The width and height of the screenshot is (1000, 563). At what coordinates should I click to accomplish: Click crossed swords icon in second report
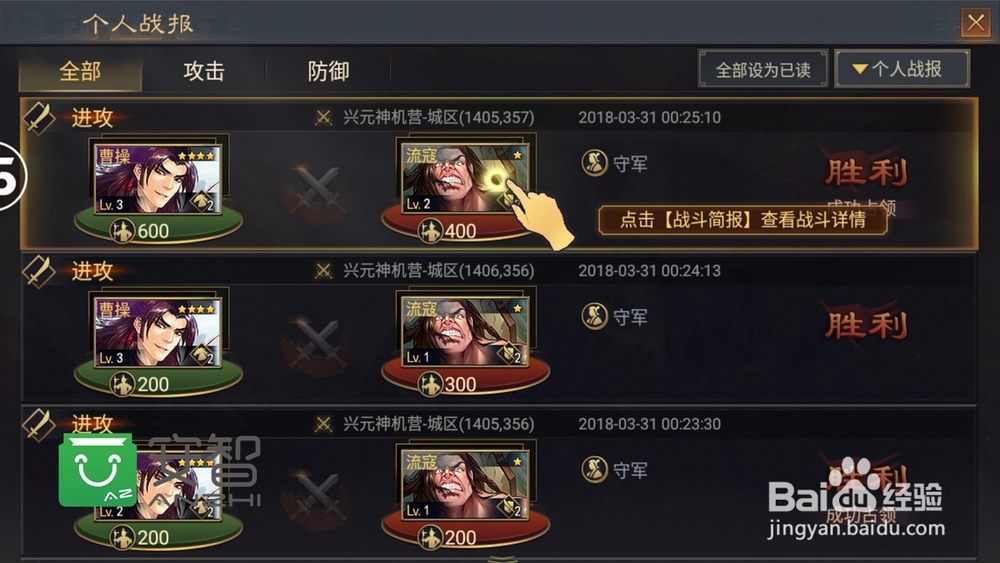tap(318, 344)
